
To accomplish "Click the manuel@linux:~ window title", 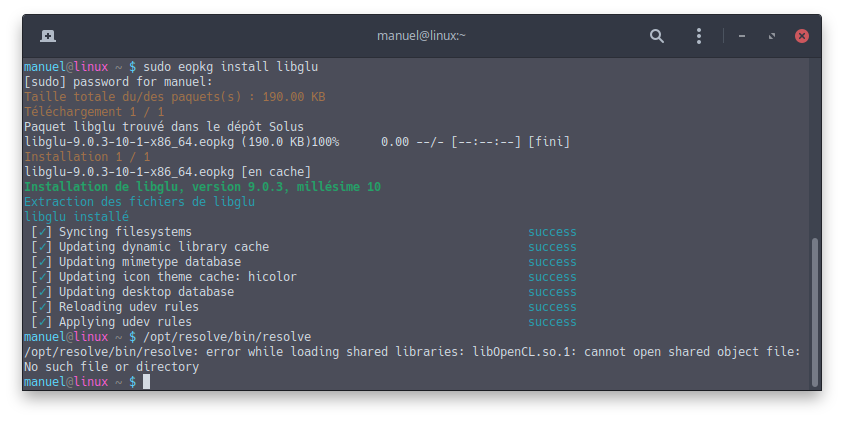I will coord(421,36).
